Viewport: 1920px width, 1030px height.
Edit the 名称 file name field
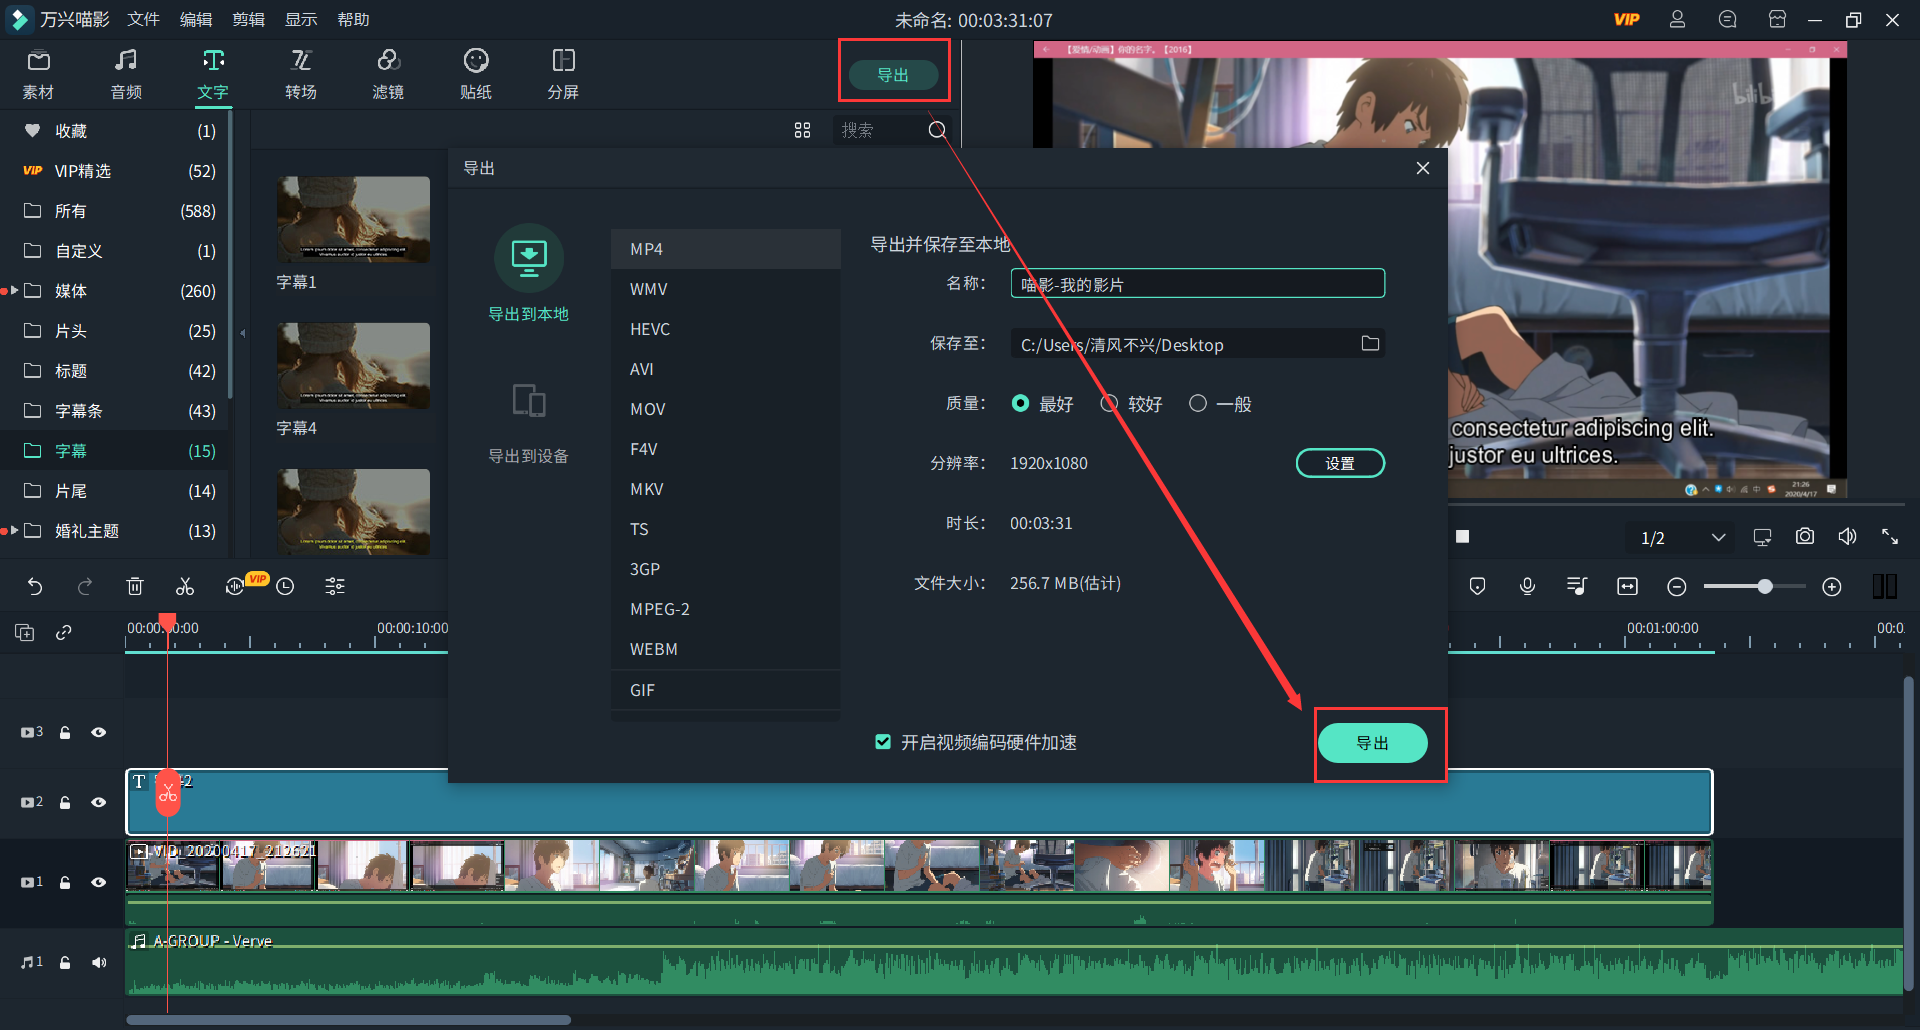(x=1198, y=284)
